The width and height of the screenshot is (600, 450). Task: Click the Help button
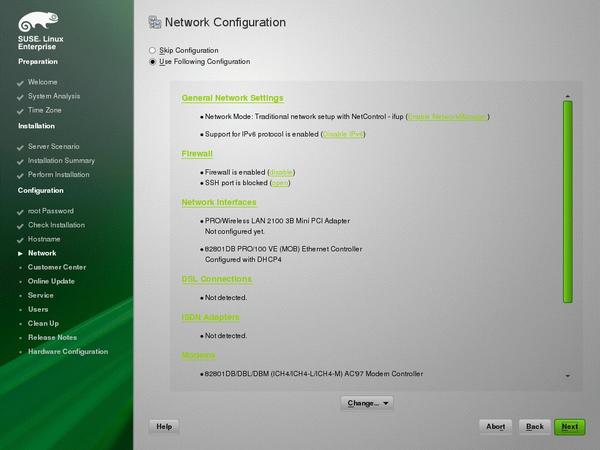tap(164, 427)
